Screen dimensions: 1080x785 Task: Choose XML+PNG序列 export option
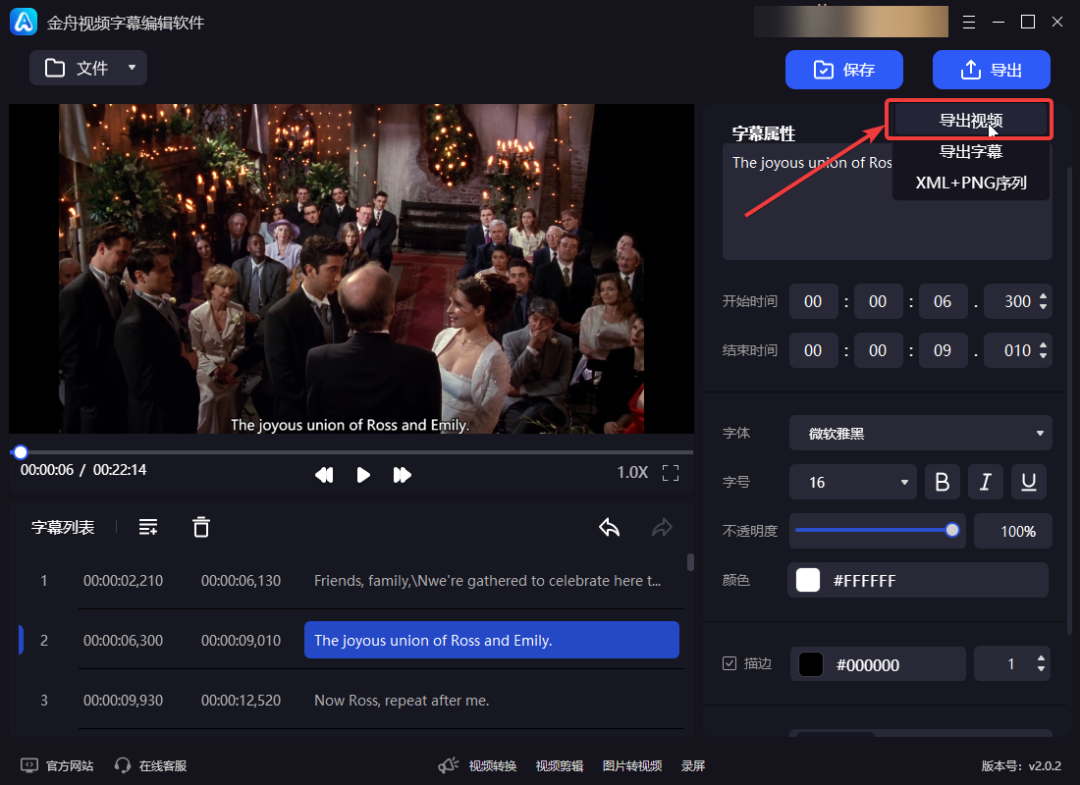970,182
